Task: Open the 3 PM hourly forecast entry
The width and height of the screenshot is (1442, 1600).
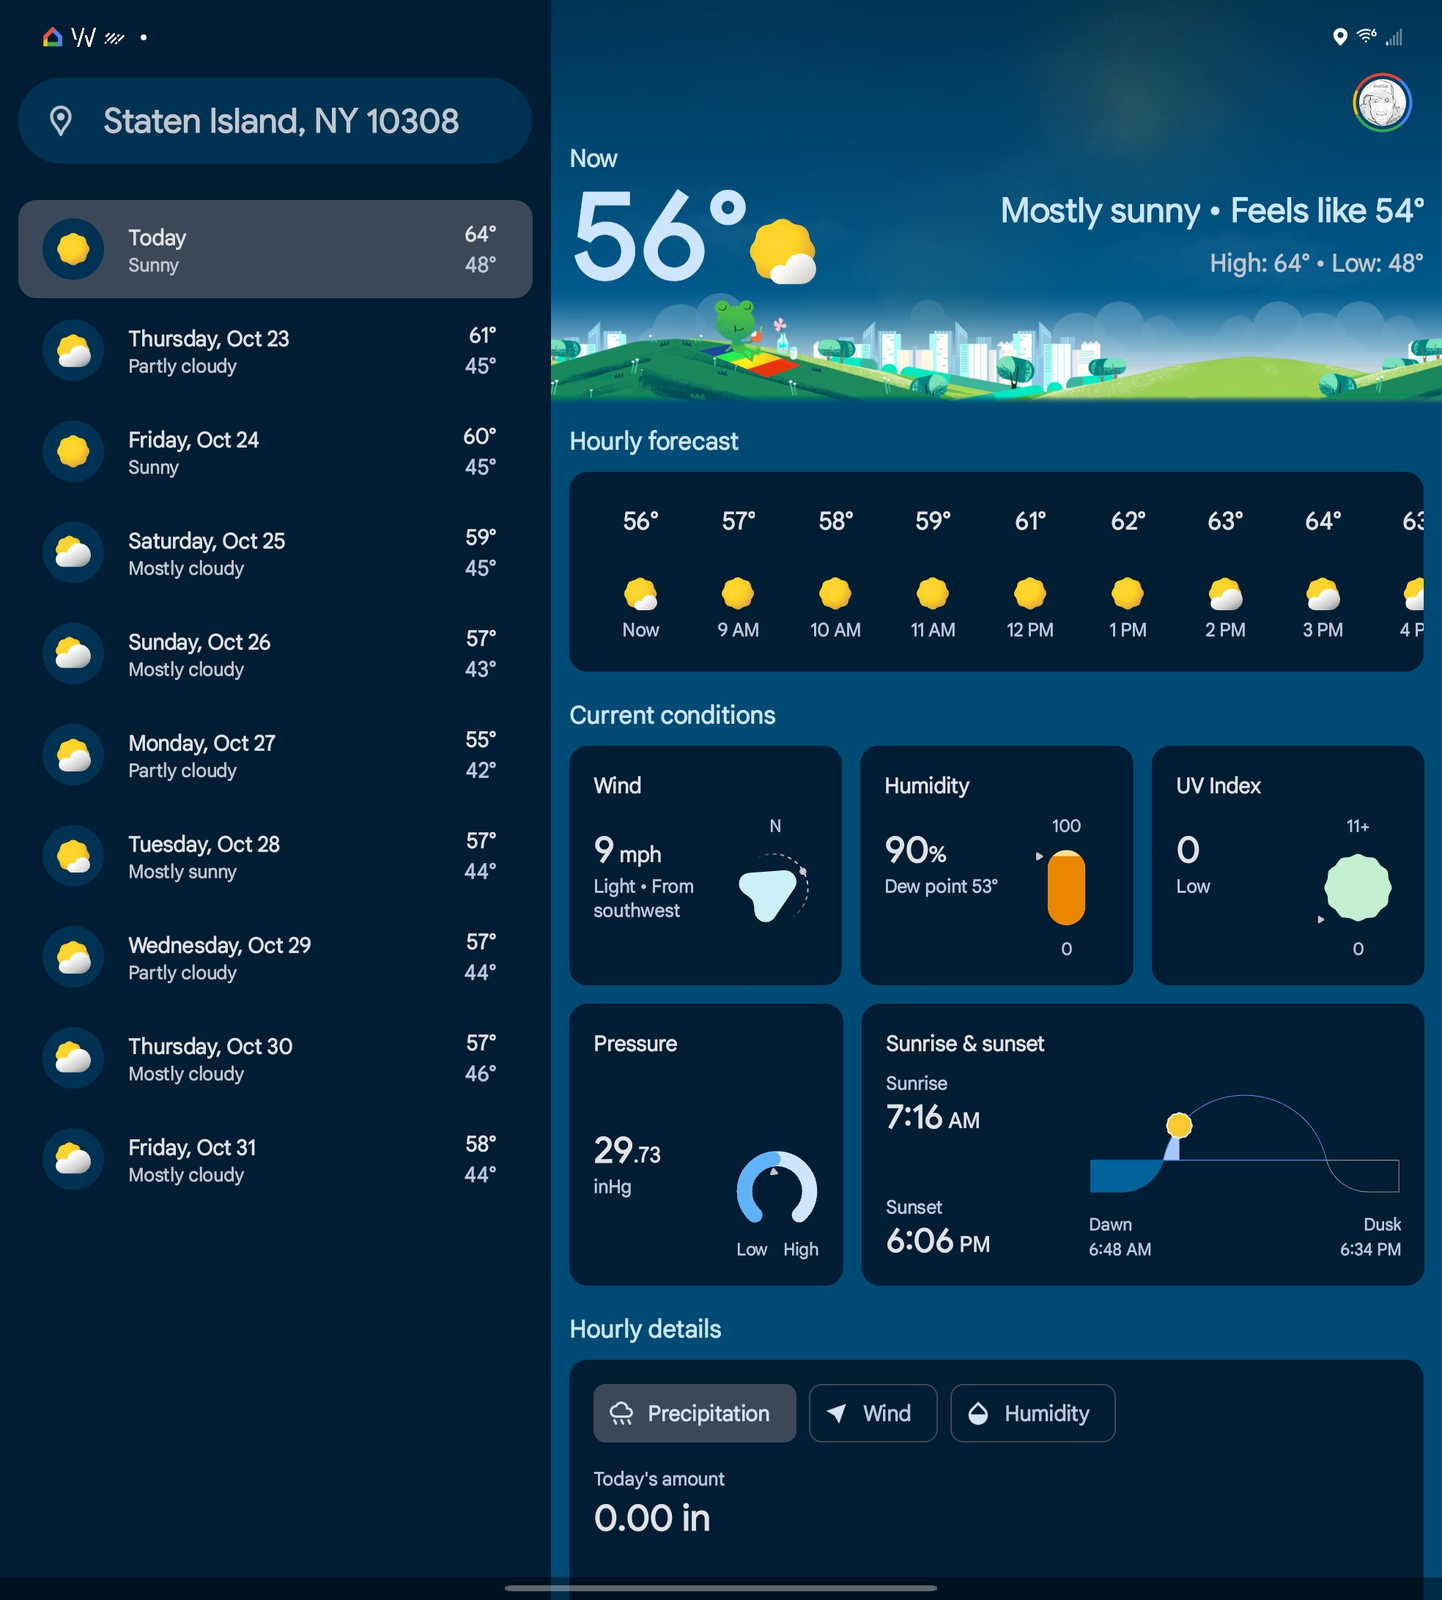Action: 1322,574
